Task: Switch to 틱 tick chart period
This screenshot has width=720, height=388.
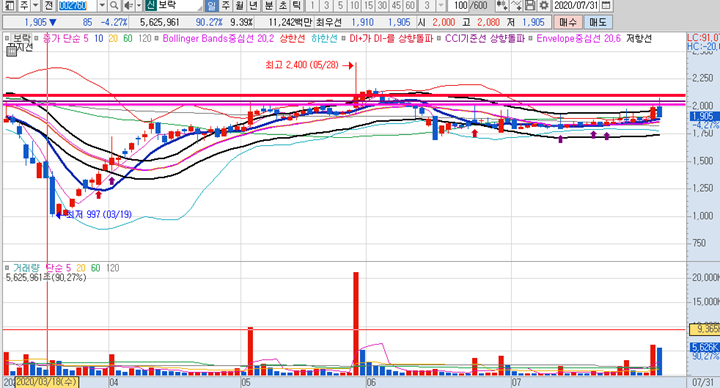Action: (297, 6)
